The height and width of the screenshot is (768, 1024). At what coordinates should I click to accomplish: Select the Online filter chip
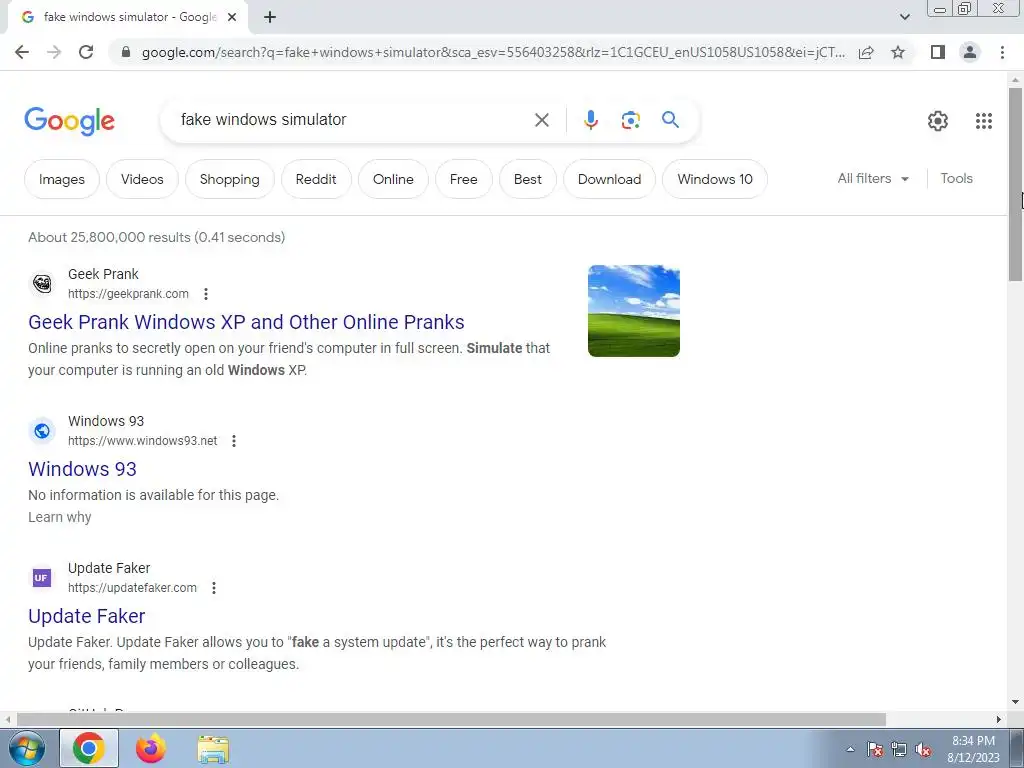(393, 179)
